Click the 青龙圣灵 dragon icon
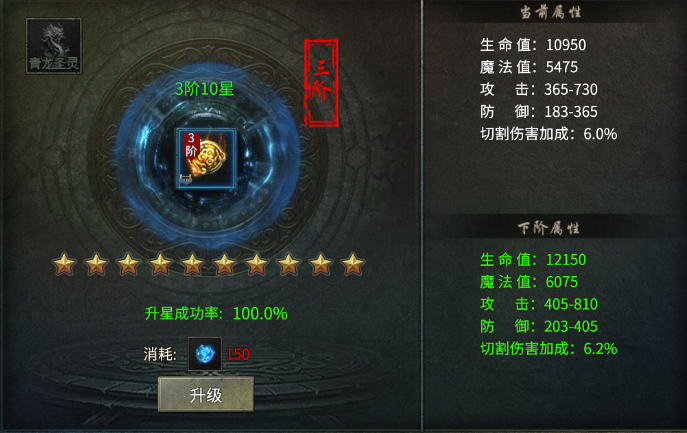Viewport: 687px width, 433px height. click(54, 46)
